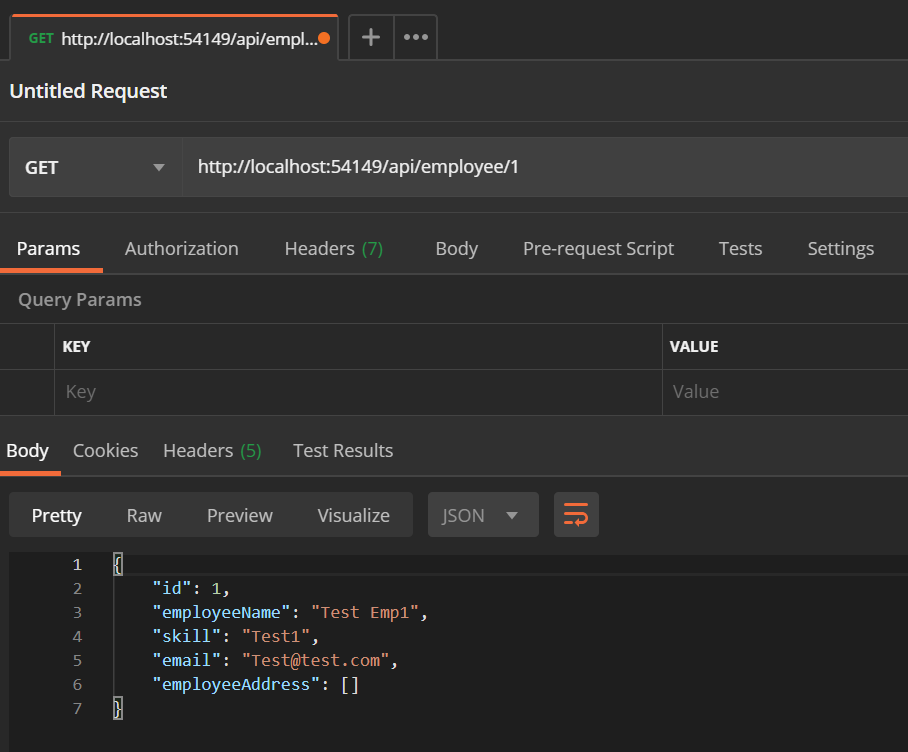Switch response view to Raw
The width and height of the screenshot is (908, 752).
point(143,514)
